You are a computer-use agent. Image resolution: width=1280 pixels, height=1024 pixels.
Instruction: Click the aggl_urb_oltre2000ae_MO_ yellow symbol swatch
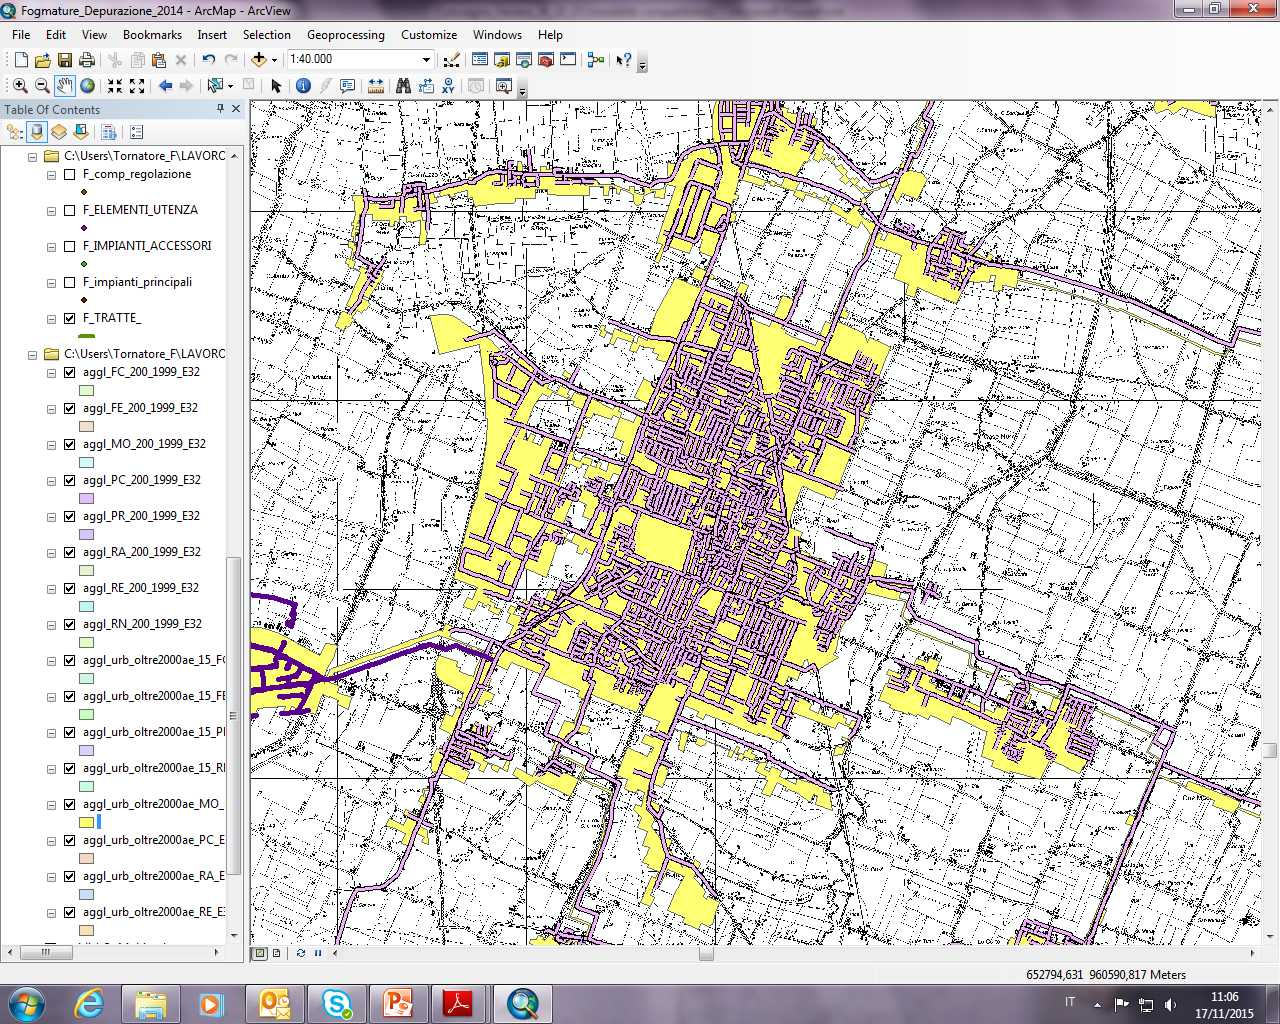pyautogui.click(x=87, y=822)
